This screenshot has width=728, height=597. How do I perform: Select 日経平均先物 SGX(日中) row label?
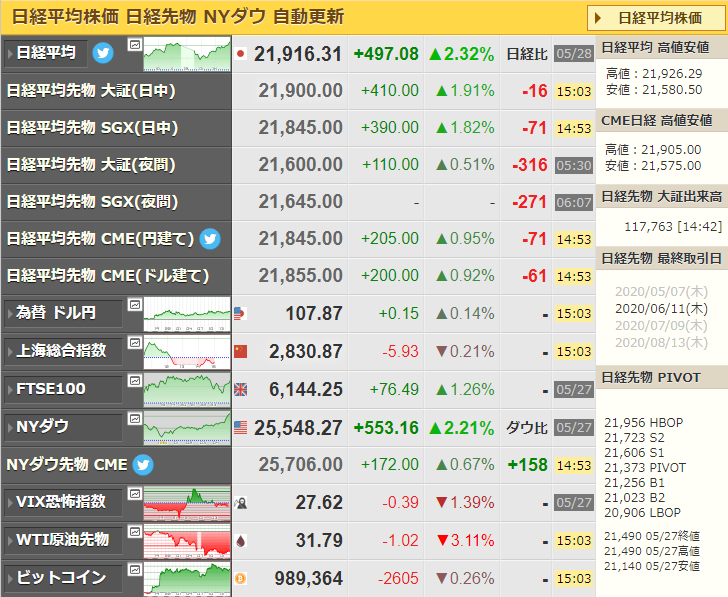92,128
